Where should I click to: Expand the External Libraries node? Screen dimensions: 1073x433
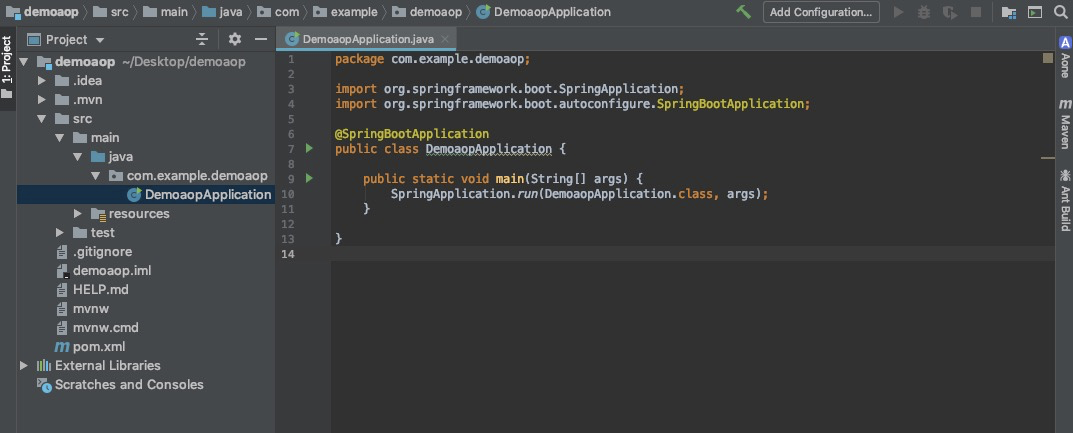click(24, 366)
